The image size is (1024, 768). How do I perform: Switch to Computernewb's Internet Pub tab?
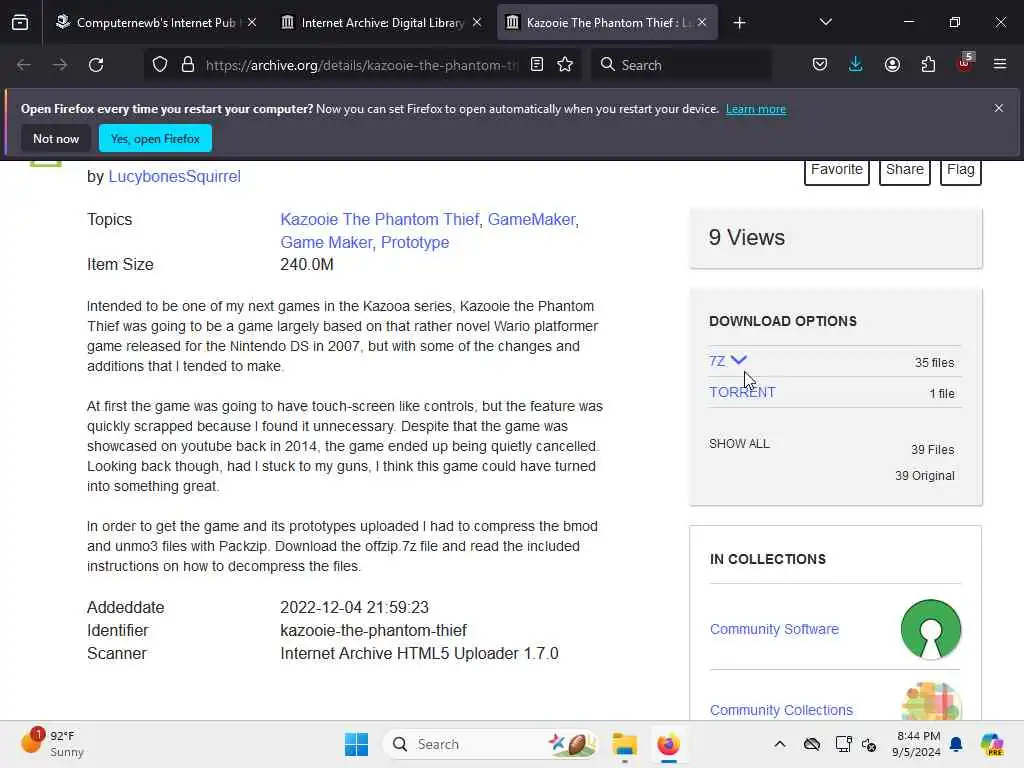pyautogui.click(x=157, y=23)
